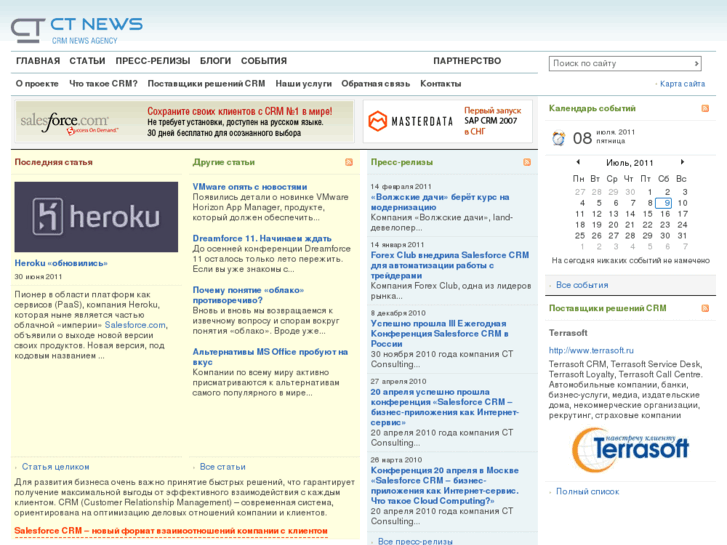Submit site search with arrow button
Image resolution: width=727 pixels, height=545 pixels.
pos(696,64)
